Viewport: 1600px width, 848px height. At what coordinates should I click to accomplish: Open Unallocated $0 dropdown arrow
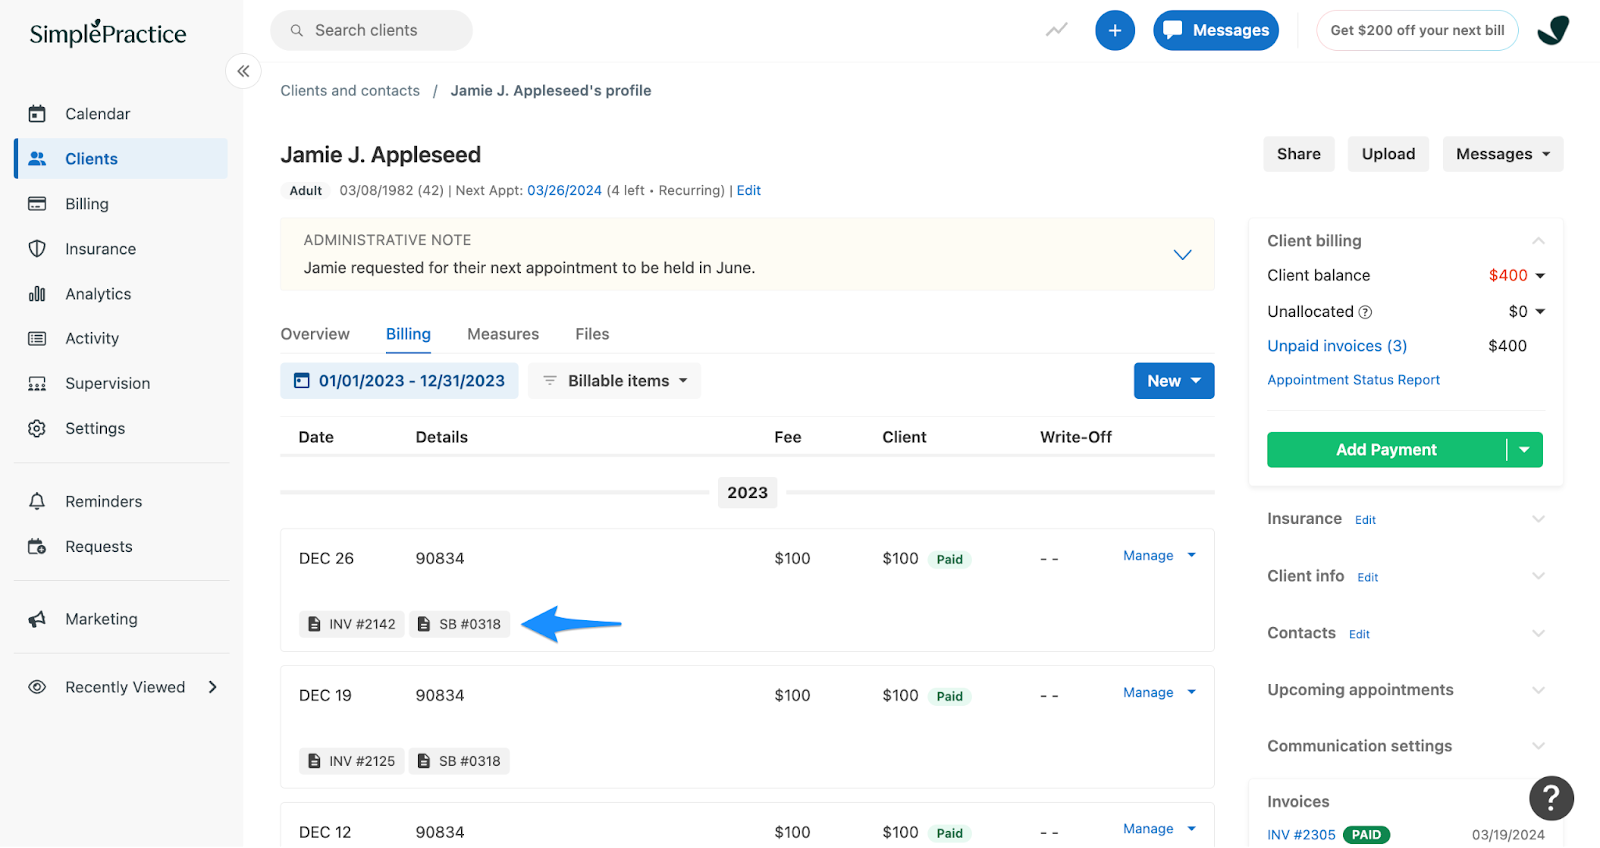click(x=1540, y=312)
